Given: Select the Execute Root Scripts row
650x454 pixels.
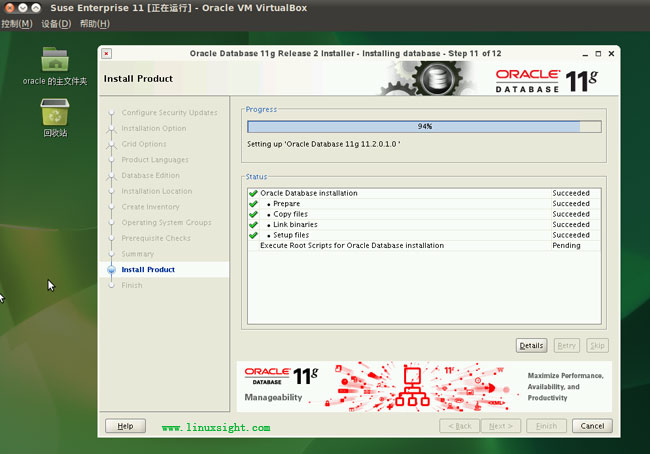Looking at the screenshot, I should [x=424, y=245].
